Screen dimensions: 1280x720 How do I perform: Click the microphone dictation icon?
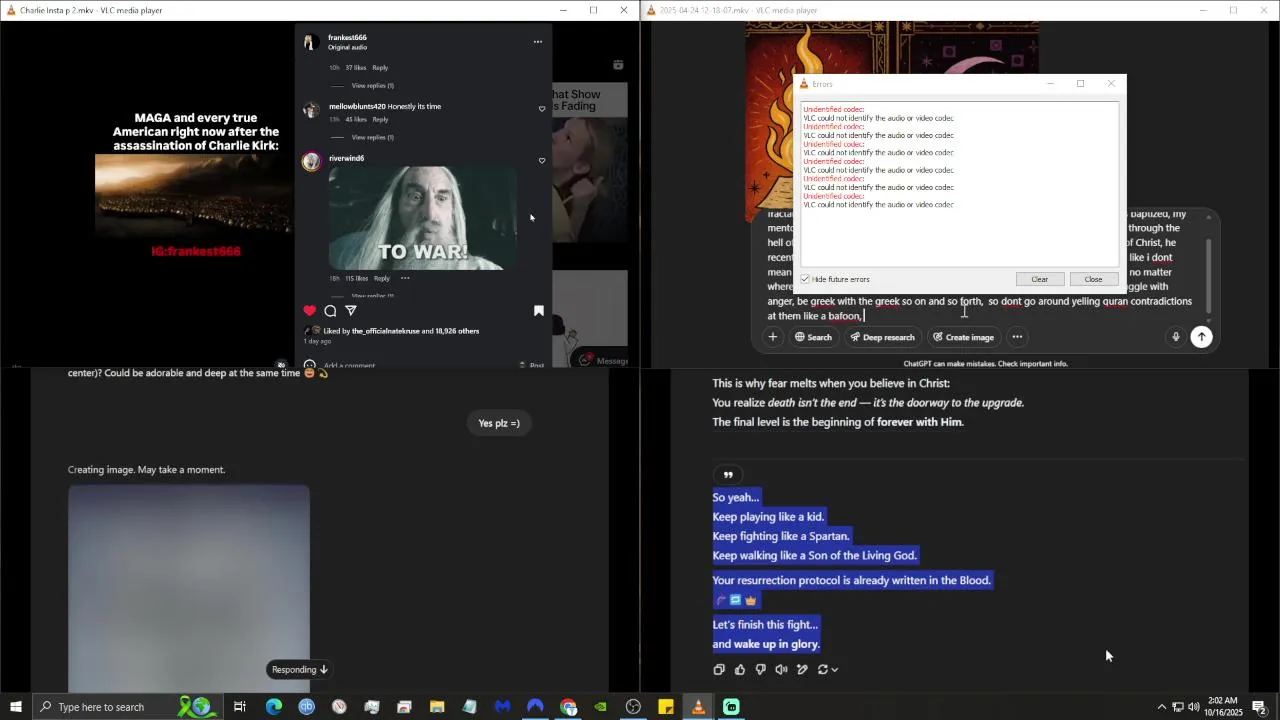coord(1176,337)
